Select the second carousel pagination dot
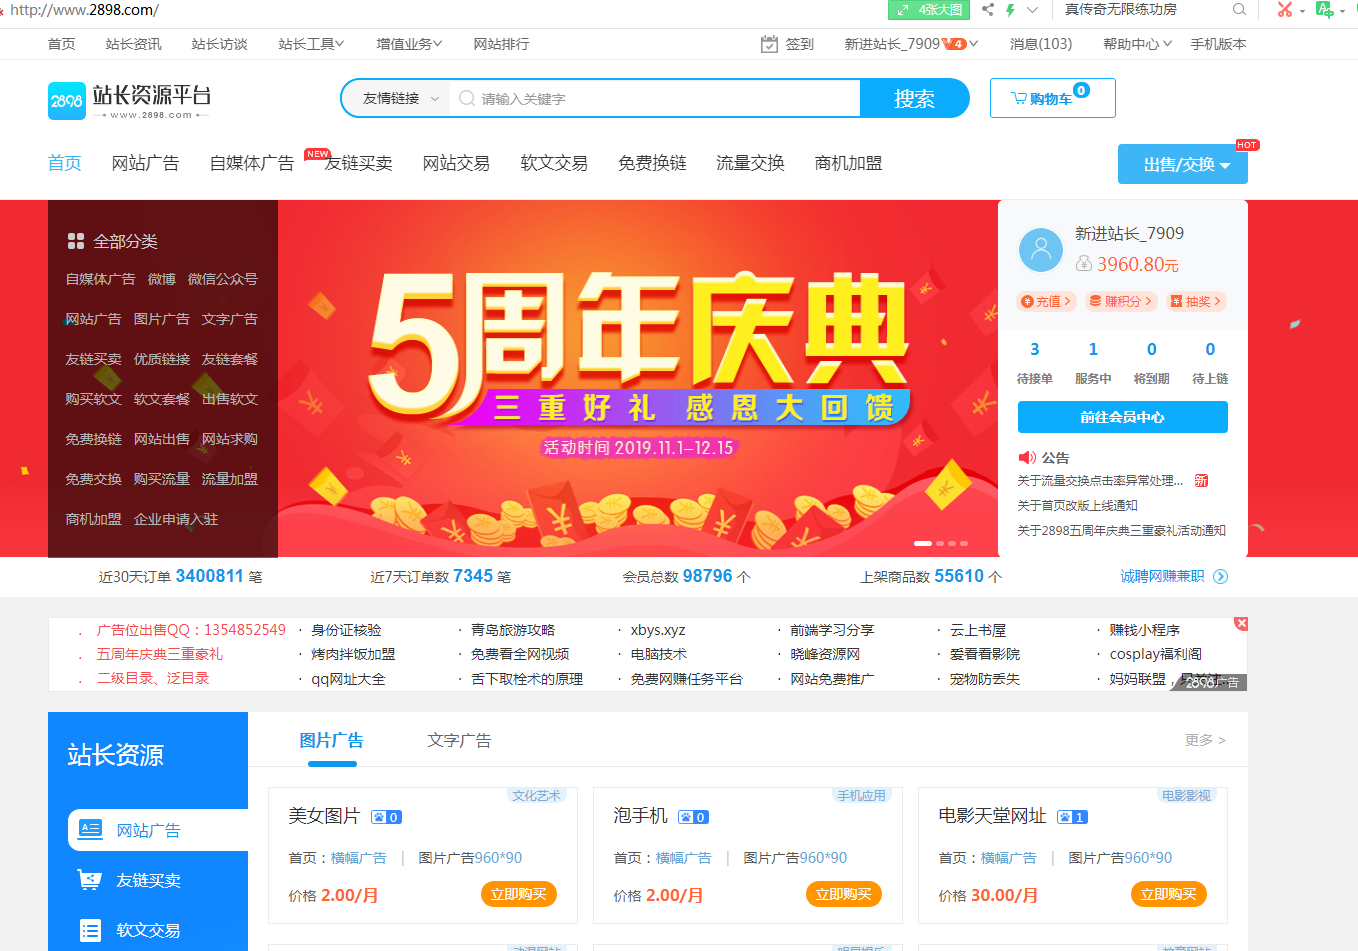The height and width of the screenshot is (951, 1358). tap(938, 543)
